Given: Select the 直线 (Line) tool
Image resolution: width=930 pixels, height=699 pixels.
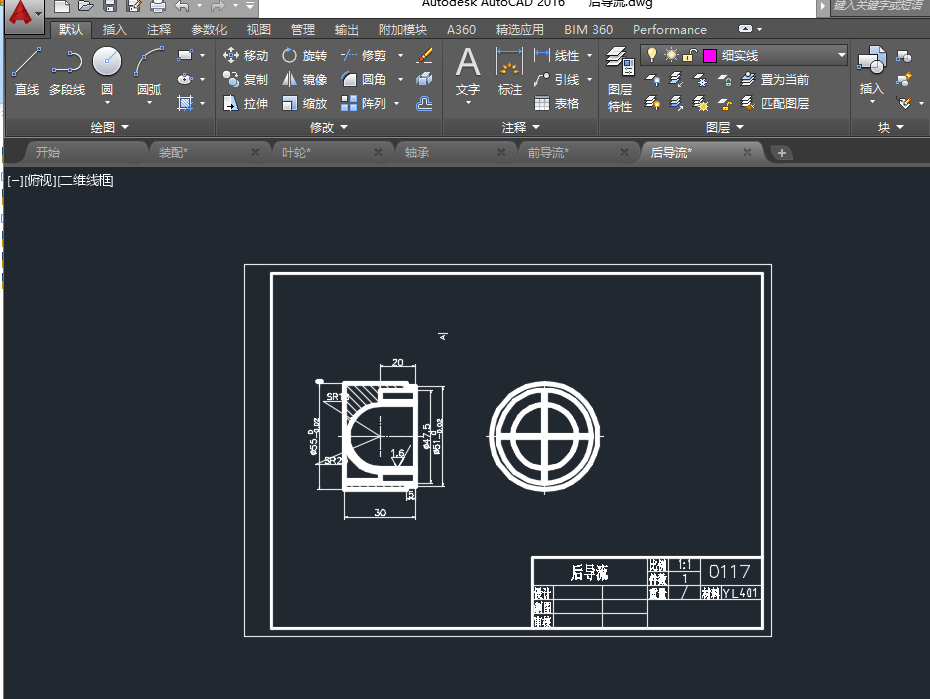Looking at the screenshot, I should [x=27, y=71].
